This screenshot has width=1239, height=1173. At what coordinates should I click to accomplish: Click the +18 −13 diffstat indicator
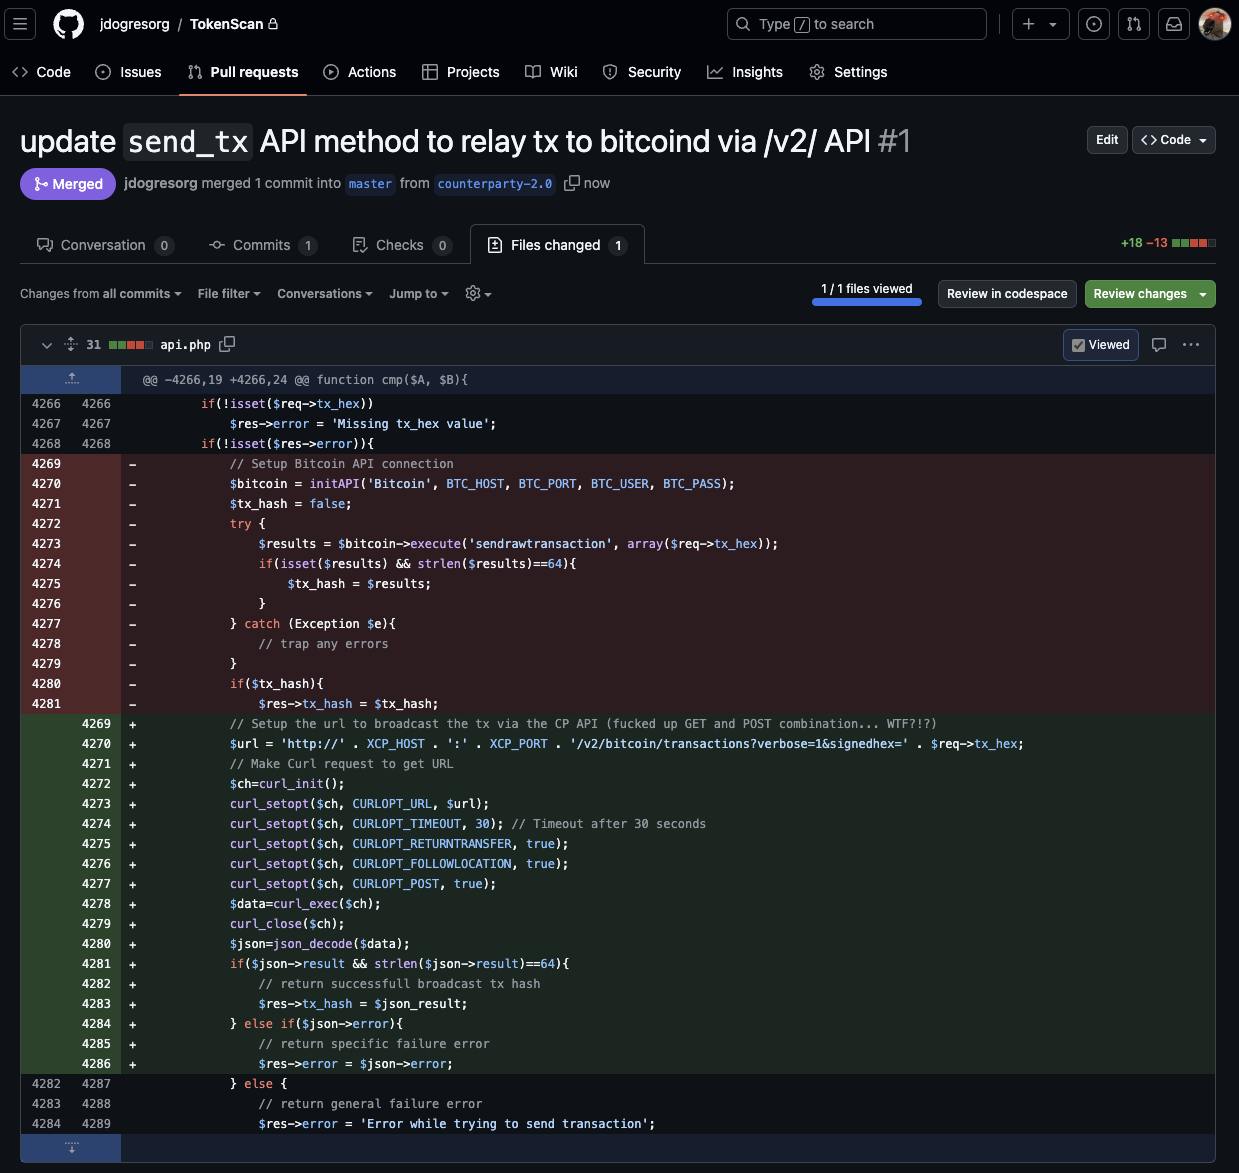[1168, 243]
